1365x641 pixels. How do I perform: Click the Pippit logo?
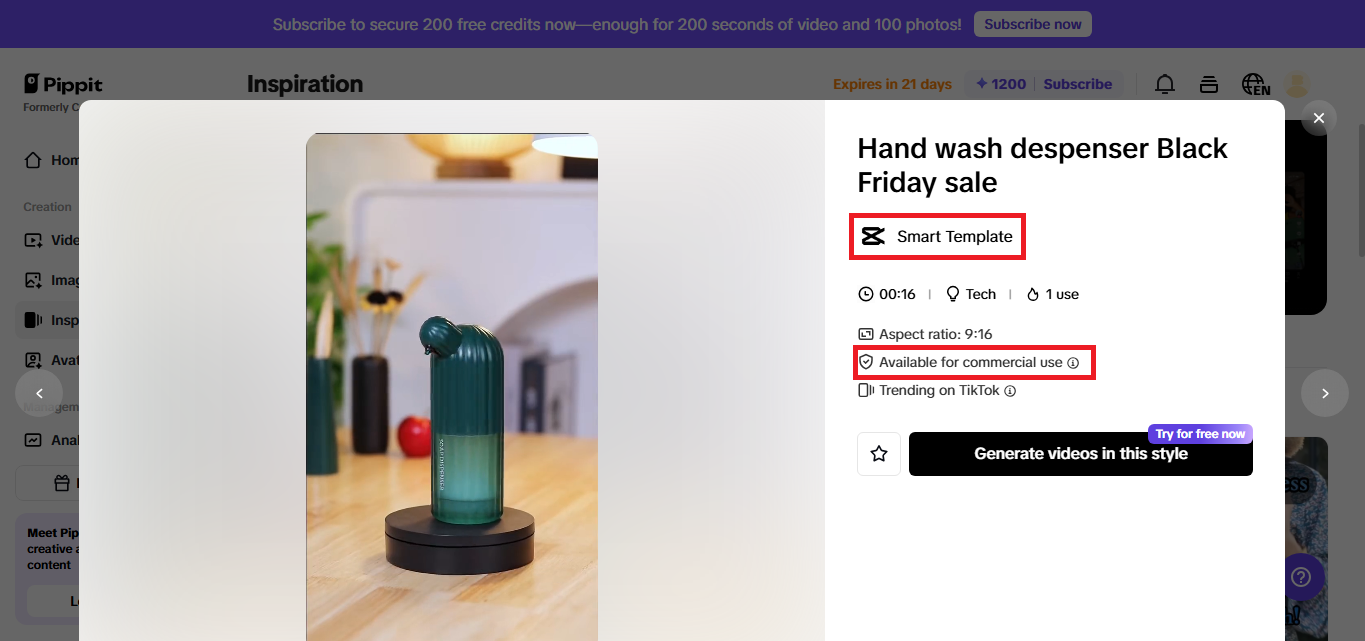63,85
